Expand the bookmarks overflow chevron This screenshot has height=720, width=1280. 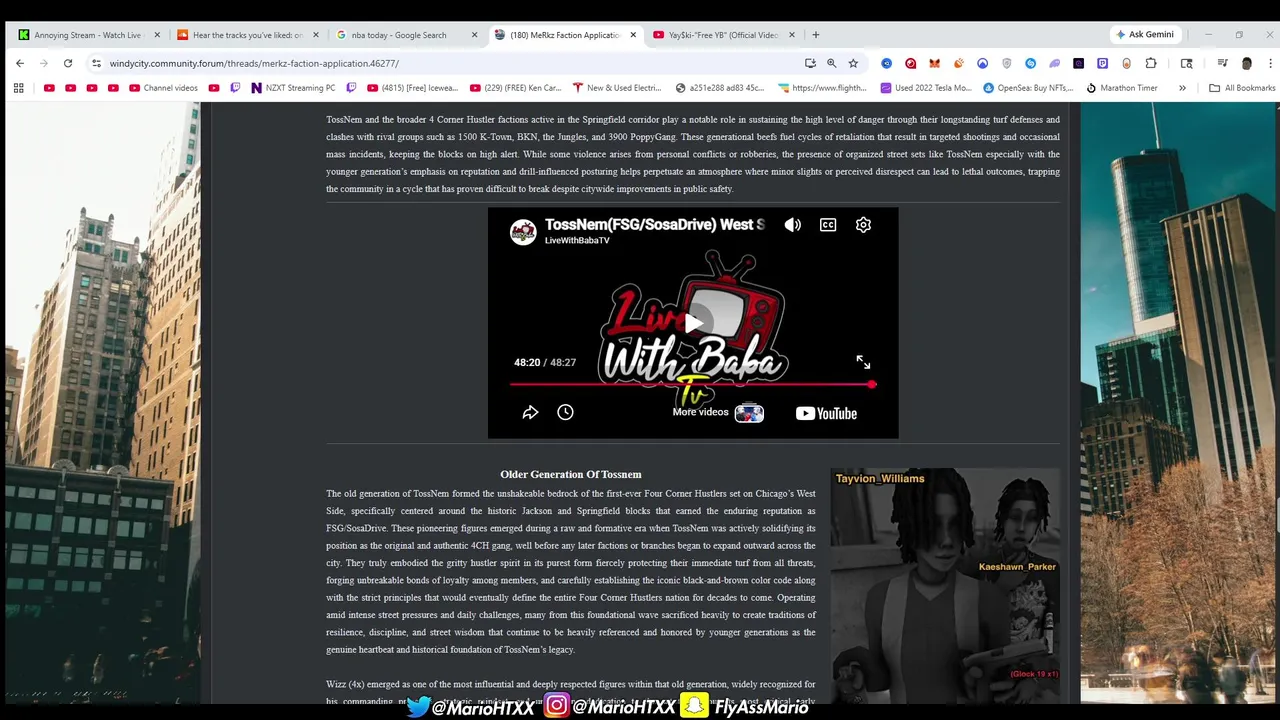[x=1182, y=88]
